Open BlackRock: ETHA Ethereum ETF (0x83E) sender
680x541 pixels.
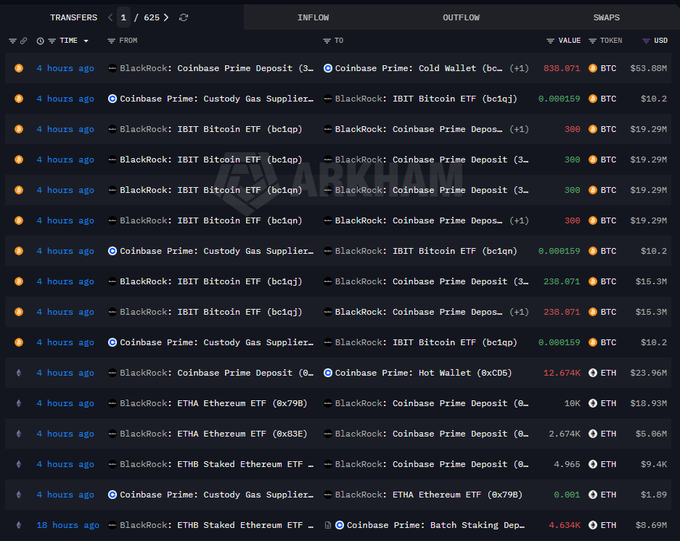[x=213, y=434]
